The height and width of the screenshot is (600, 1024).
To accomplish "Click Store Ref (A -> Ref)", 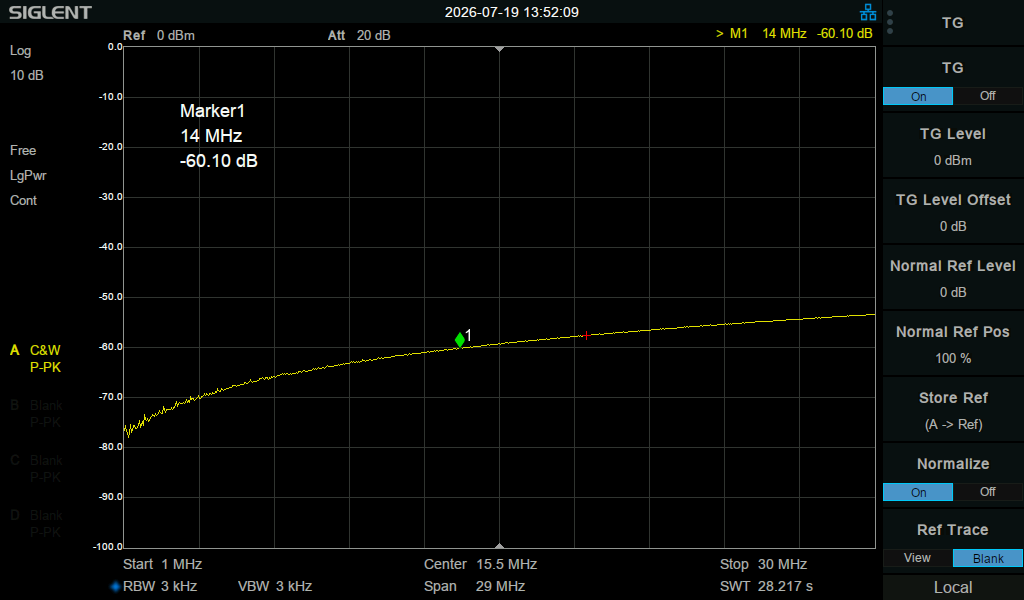I will (x=953, y=410).
